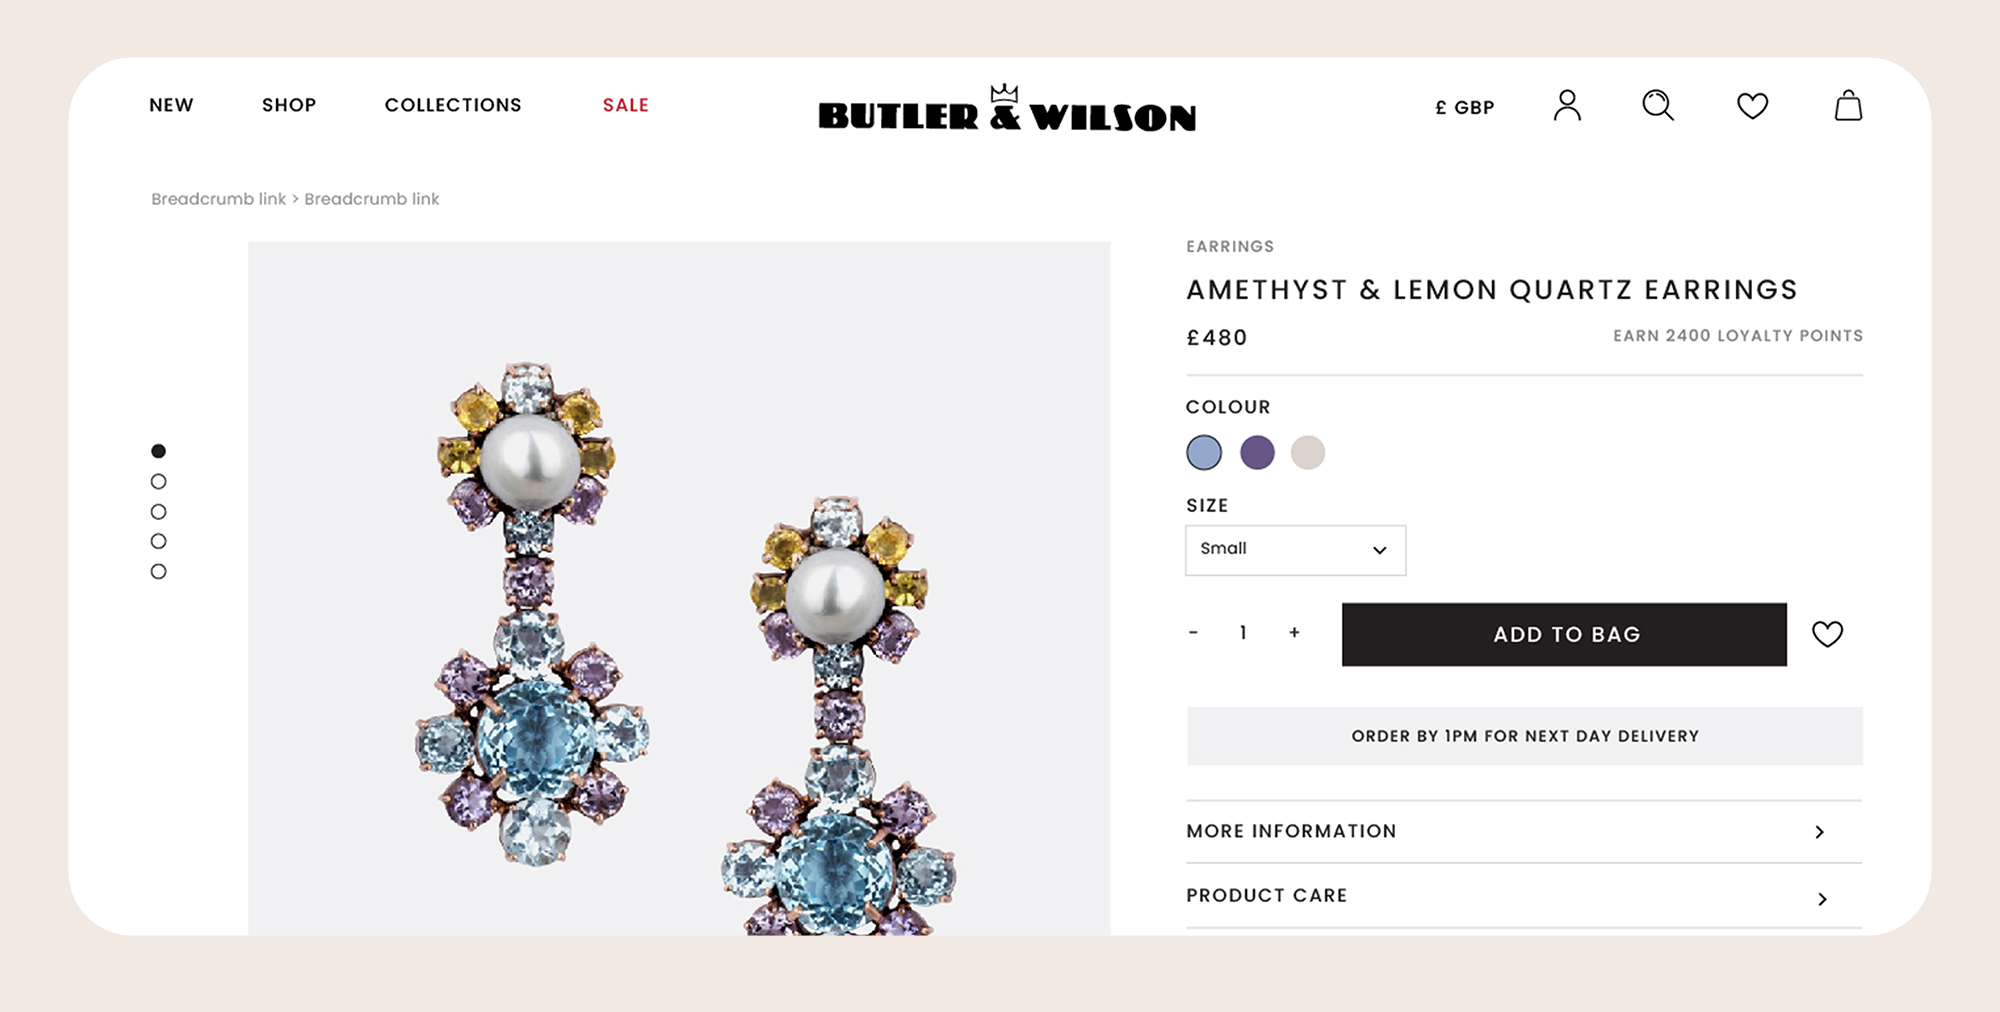
Task: Click the first breadcrumb link
Action: 218,199
